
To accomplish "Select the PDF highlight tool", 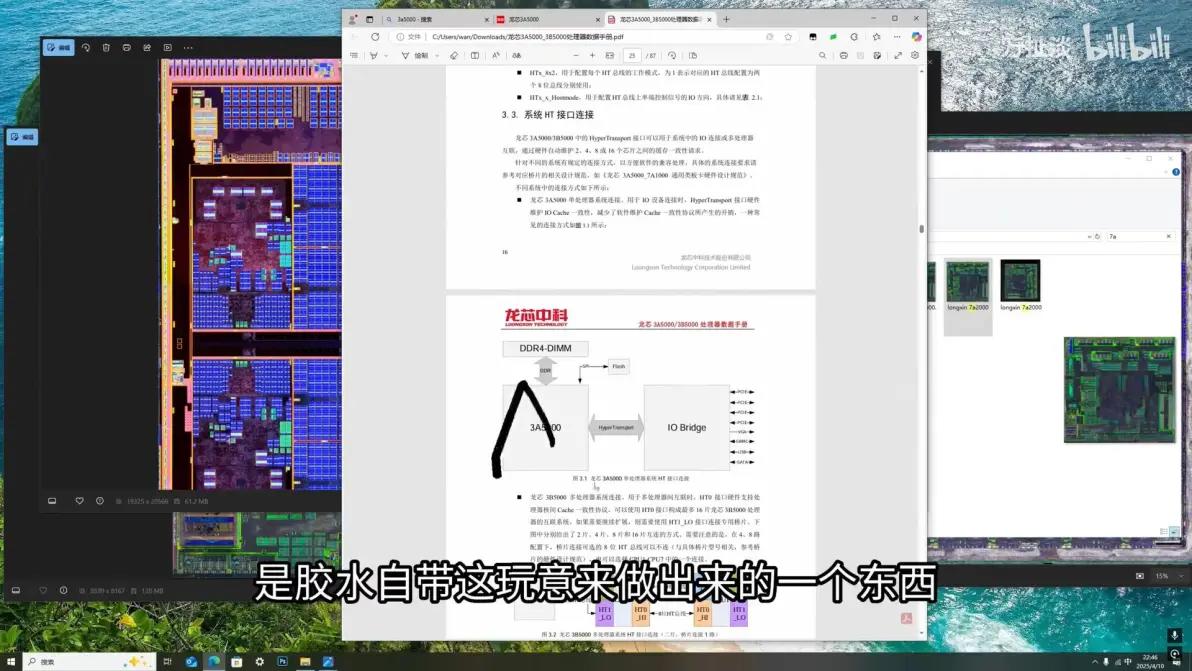I will tap(374, 55).
